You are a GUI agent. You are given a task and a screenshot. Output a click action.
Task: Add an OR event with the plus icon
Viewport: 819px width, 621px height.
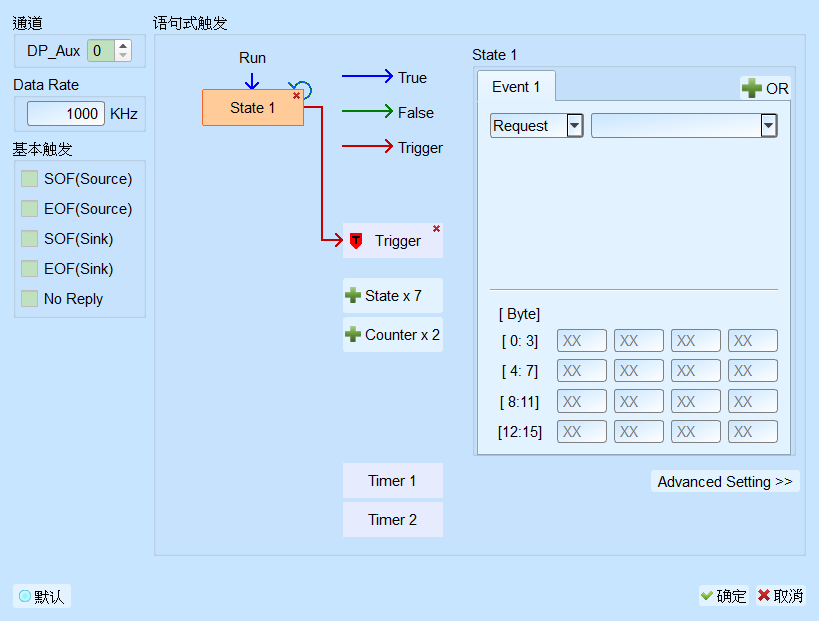(x=752, y=88)
